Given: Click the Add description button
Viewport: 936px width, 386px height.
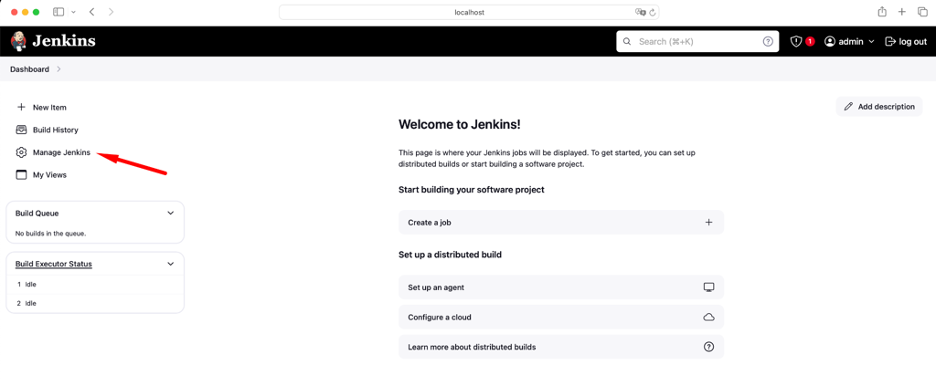Looking at the screenshot, I should (879, 107).
